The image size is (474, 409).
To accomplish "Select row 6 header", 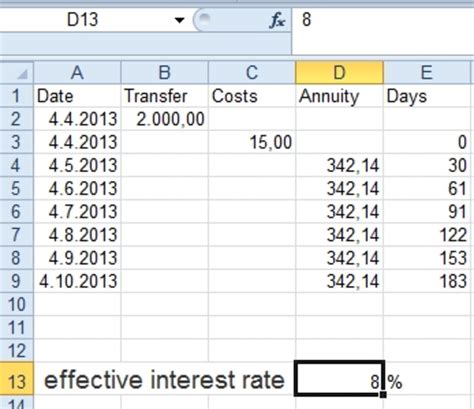I will pos(17,211).
